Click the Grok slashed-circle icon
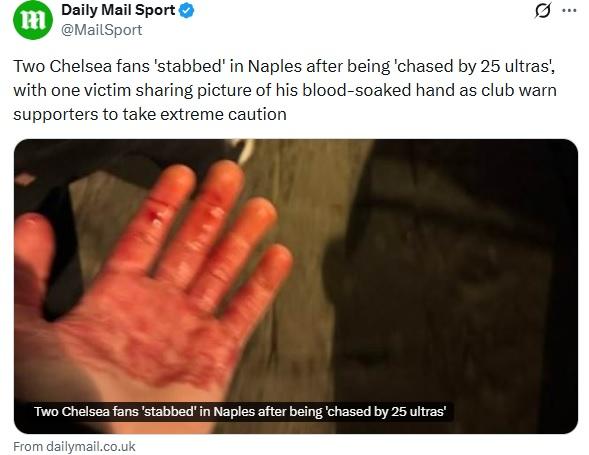The width and height of the screenshot is (589, 455). pyautogui.click(x=543, y=11)
